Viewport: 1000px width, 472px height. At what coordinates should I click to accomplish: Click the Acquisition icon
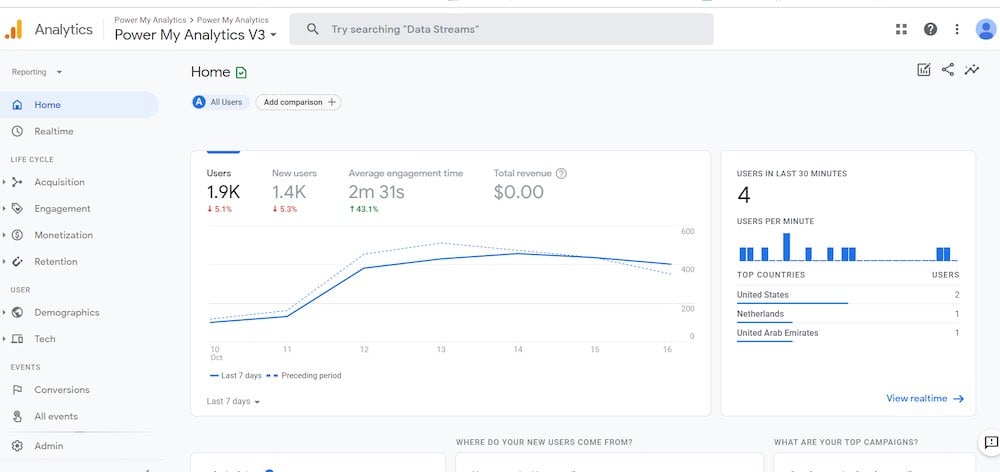coord(17,182)
